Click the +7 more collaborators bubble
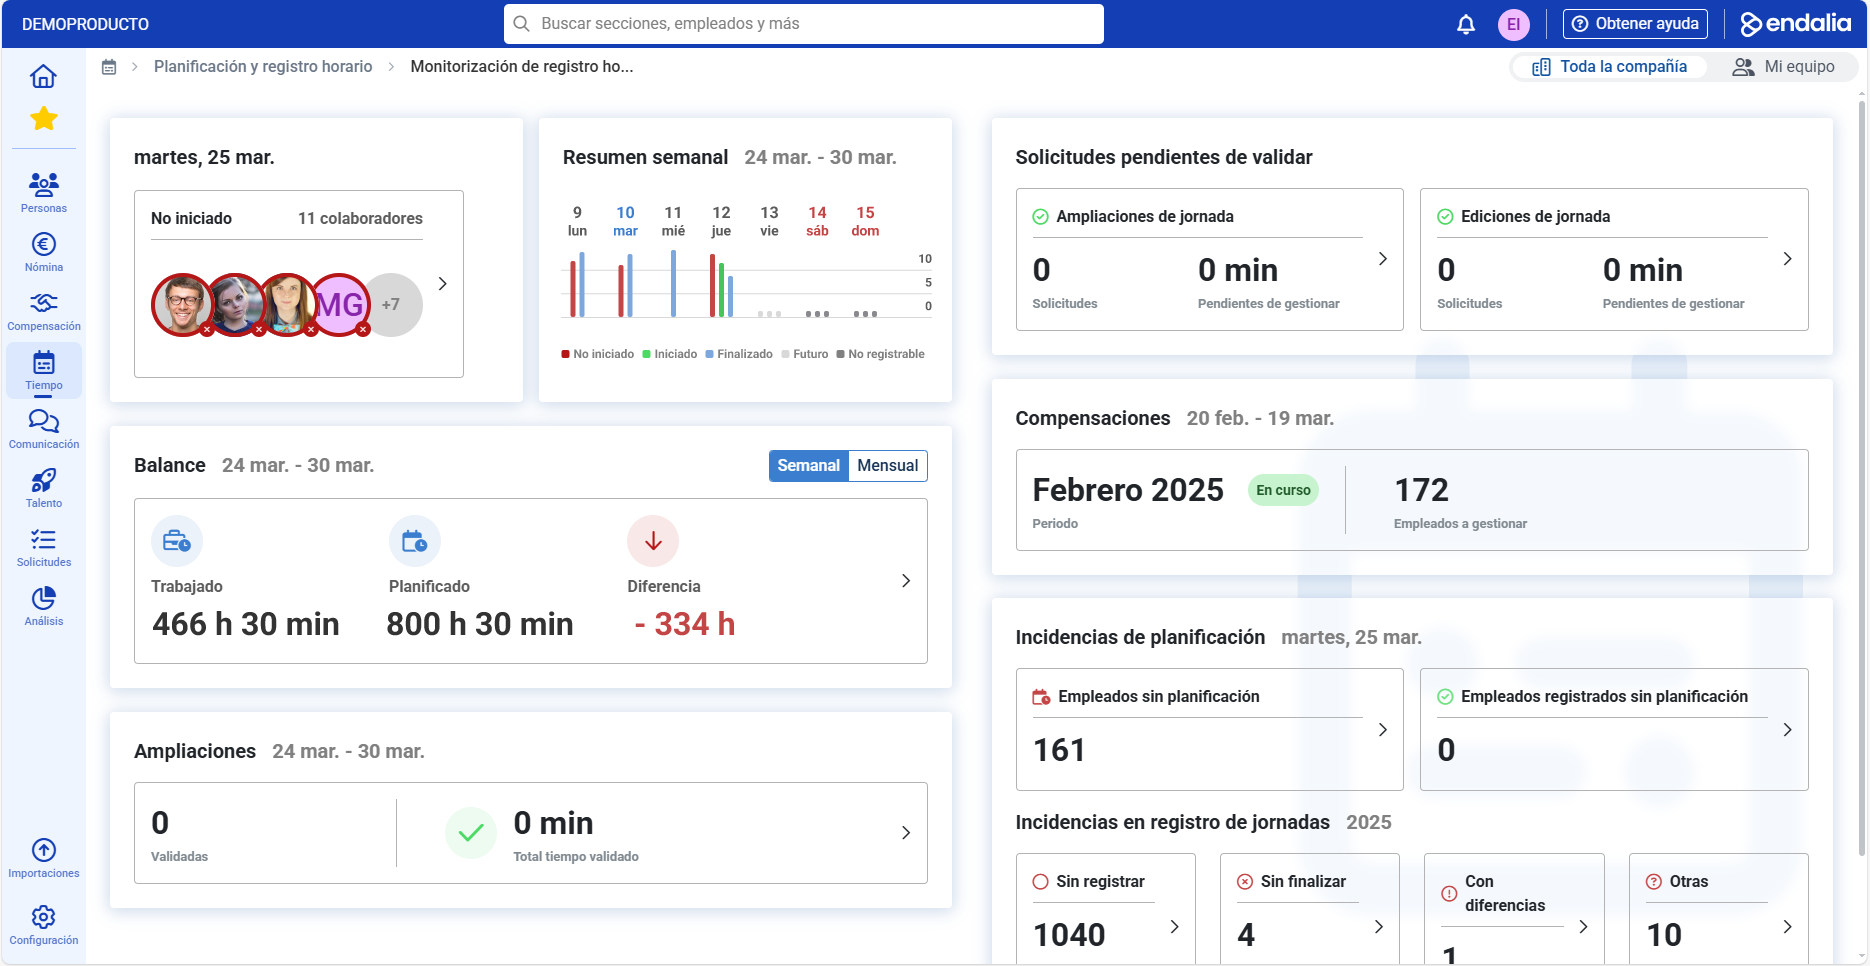Viewport: 1870px width, 966px height. pos(391,305)
